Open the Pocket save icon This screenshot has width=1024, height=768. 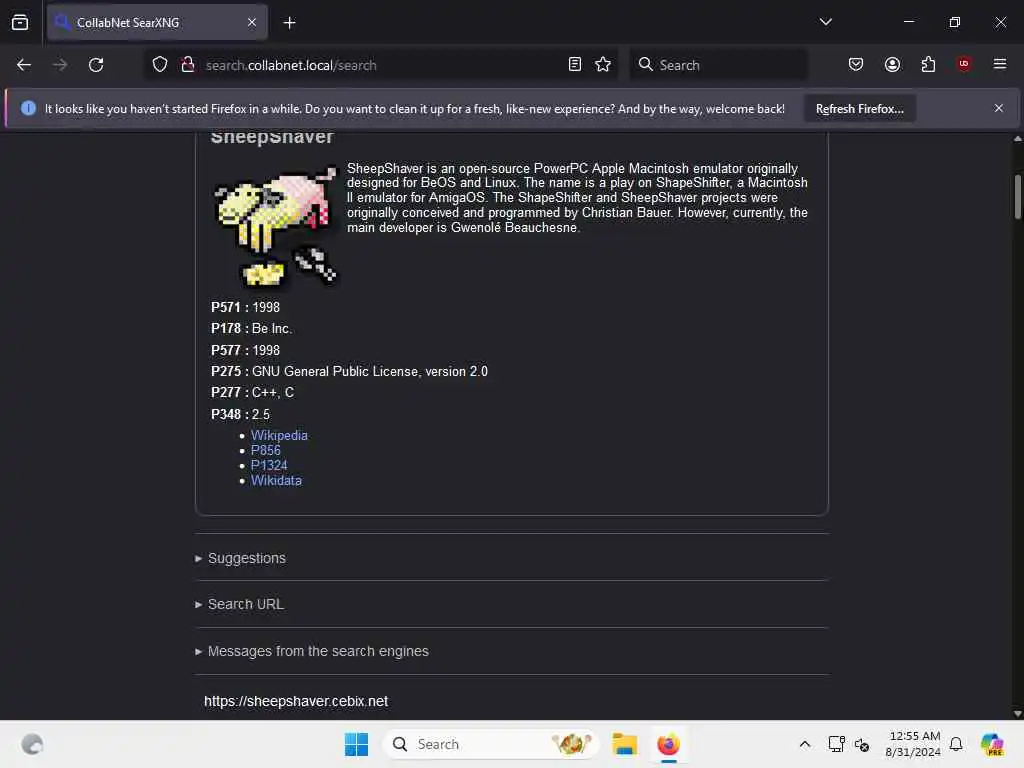856,64
